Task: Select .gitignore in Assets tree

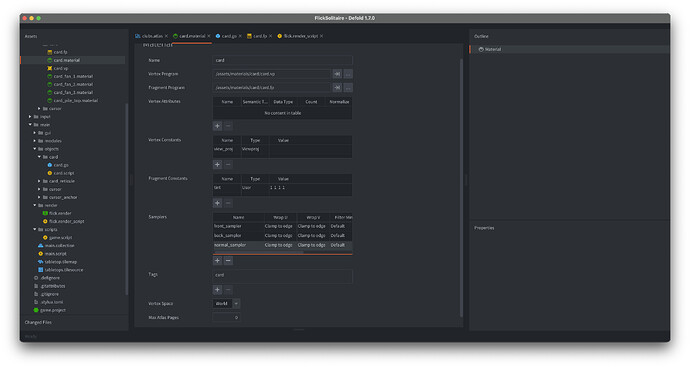Action: point(49,294)
